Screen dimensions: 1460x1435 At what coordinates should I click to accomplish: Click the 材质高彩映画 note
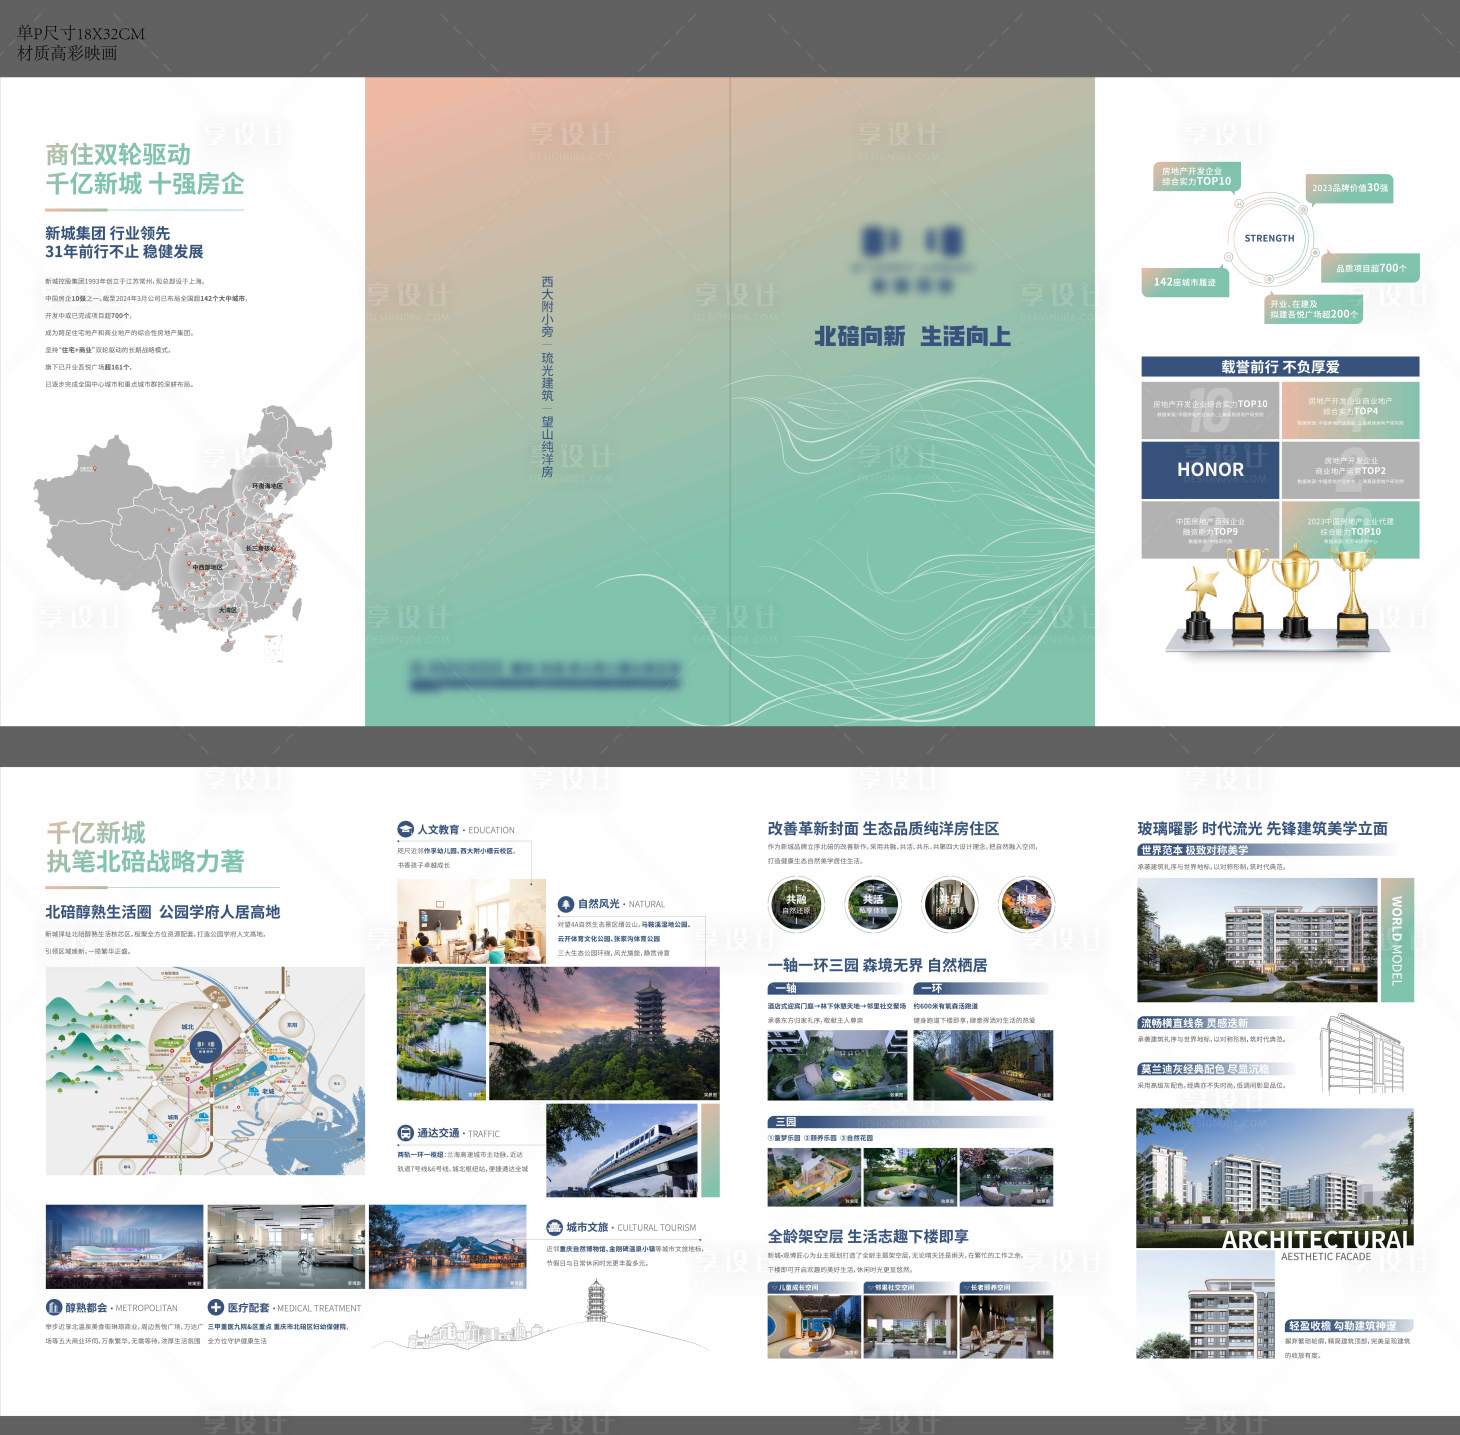[x=67, y=53]
